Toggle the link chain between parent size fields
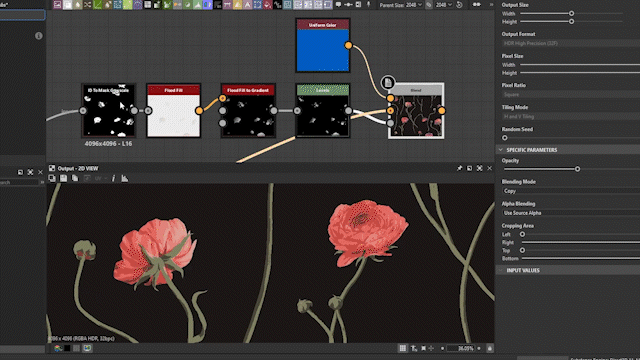 (429, 5)
